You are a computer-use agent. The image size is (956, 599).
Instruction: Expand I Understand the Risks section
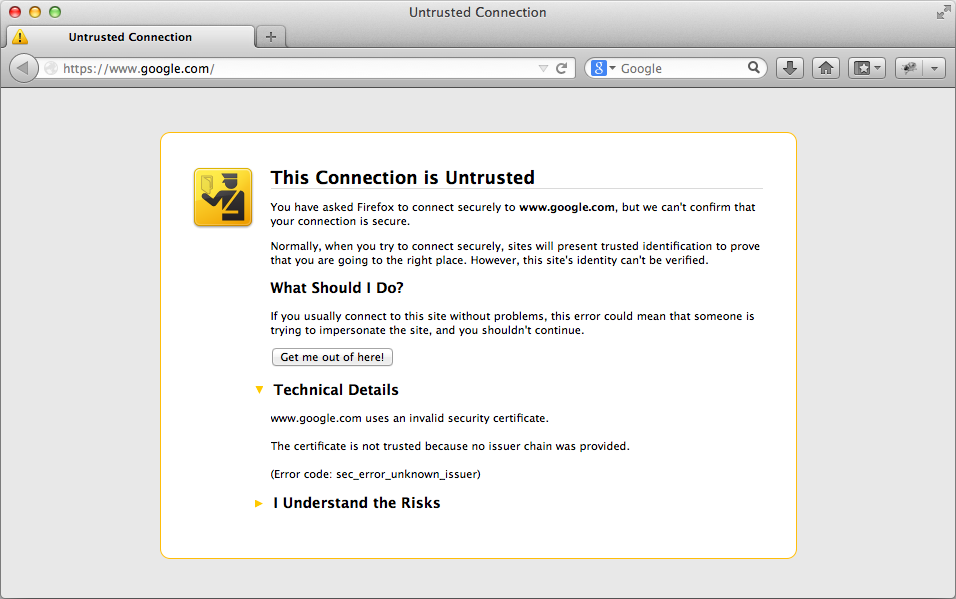click(x=259, y=503)
